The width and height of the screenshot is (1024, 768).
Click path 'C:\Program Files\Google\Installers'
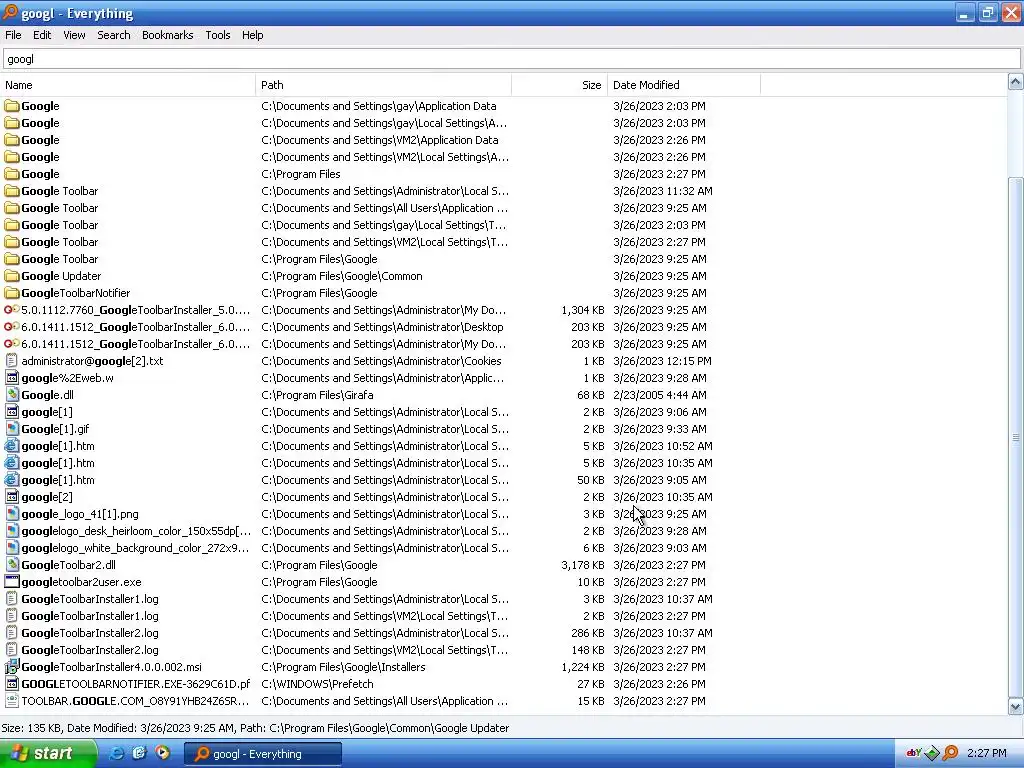click(343, 667)
